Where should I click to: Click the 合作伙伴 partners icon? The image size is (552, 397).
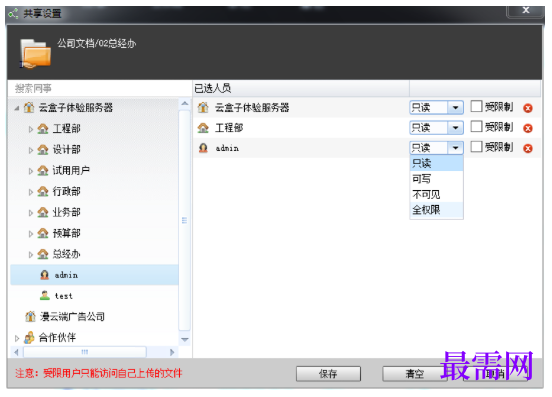pos(29,338)
